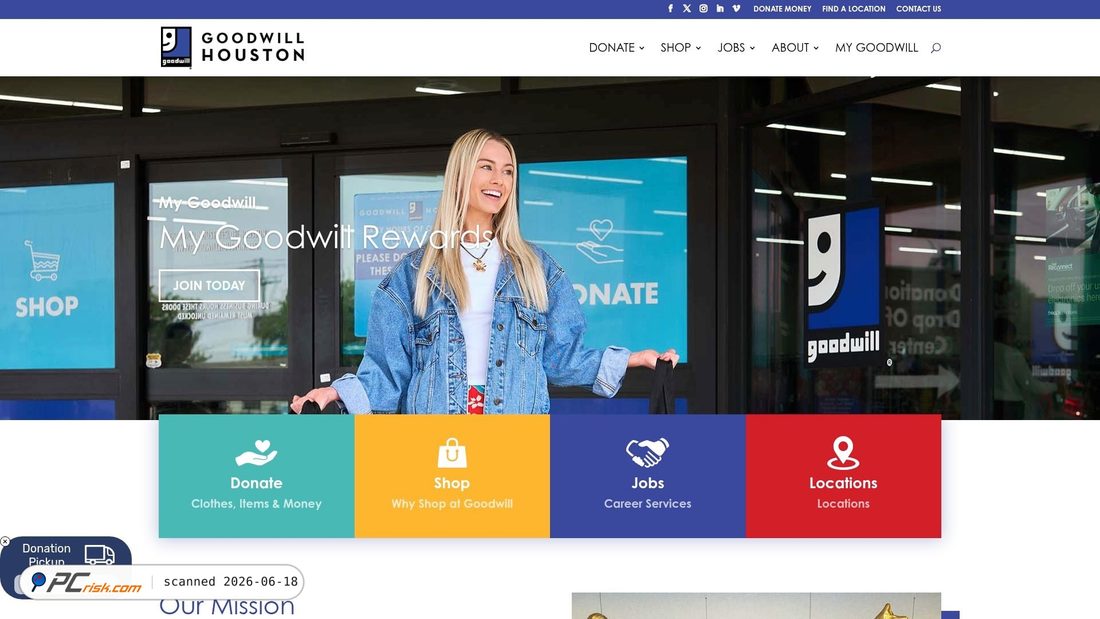
Task: Click the Goodwill Houston logo
Action: (x=232, y=47)
